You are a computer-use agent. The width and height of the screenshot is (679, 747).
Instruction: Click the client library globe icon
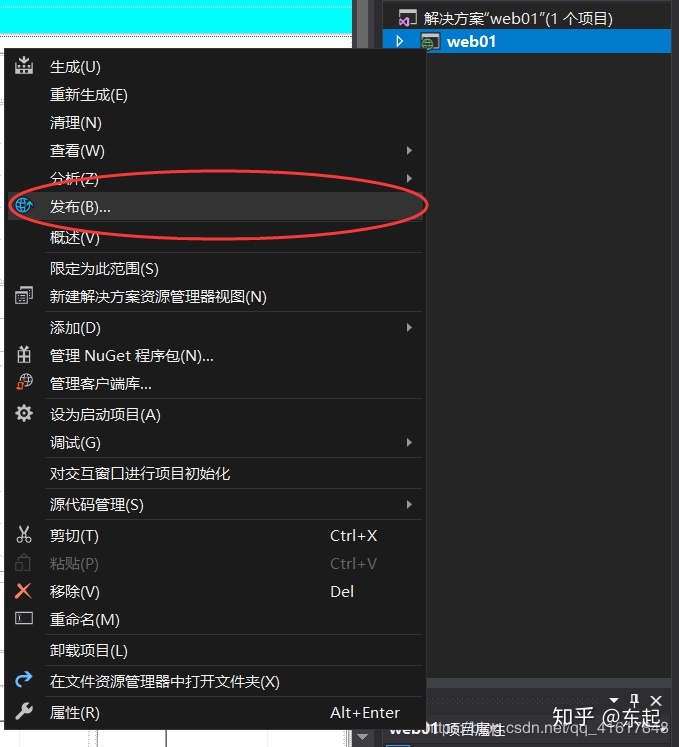coord(24,382)
